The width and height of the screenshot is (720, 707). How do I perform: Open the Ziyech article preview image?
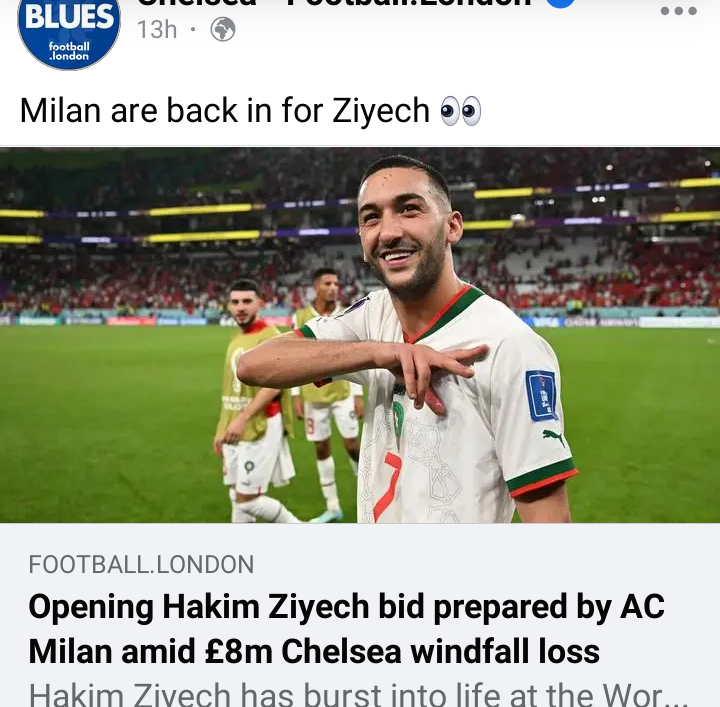click(360, 335)
